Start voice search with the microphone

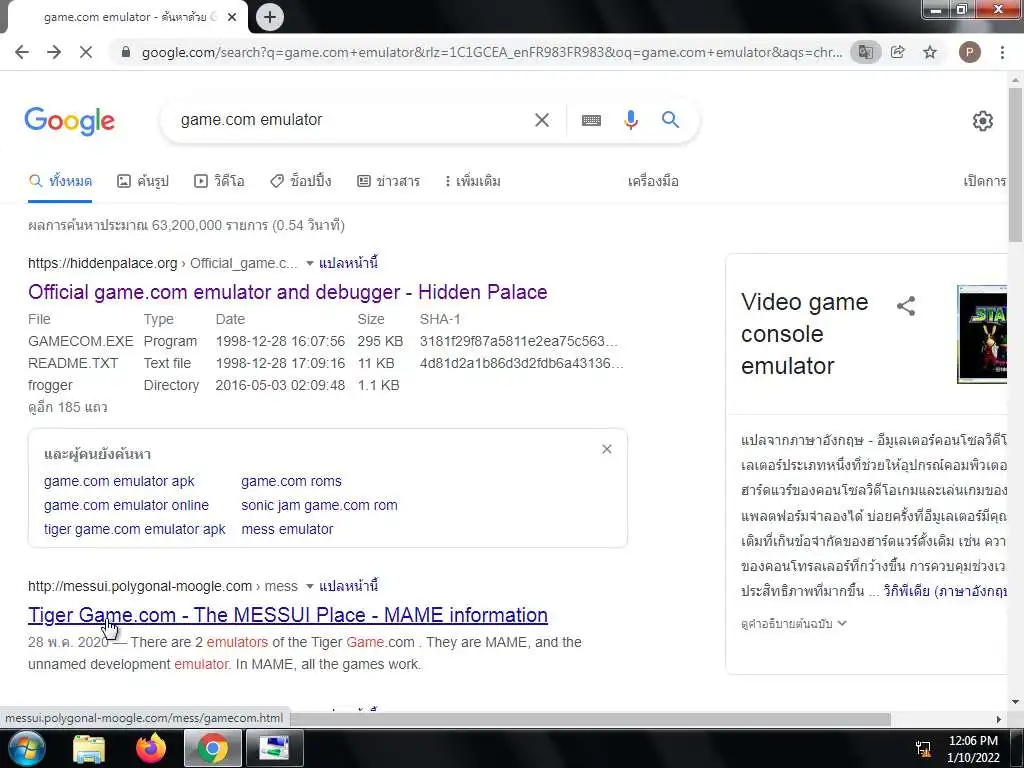pos(630,120)
